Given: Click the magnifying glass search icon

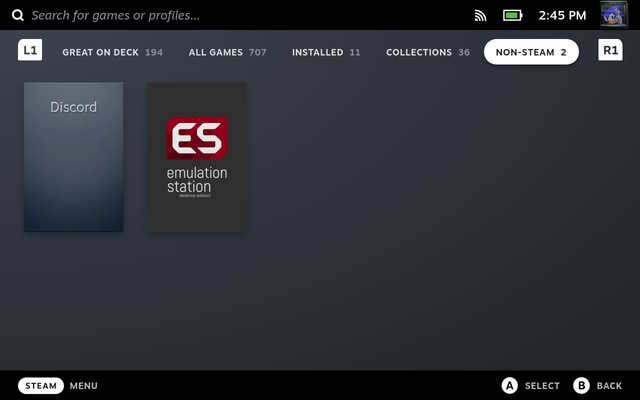Looking at the screenshot, I should (17, 16).
